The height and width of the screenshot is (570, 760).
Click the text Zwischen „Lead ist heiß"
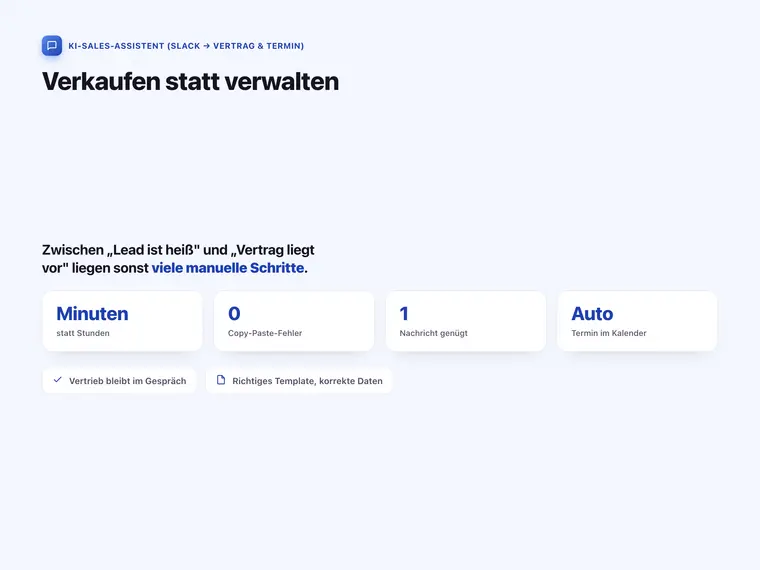coord(121,250)
